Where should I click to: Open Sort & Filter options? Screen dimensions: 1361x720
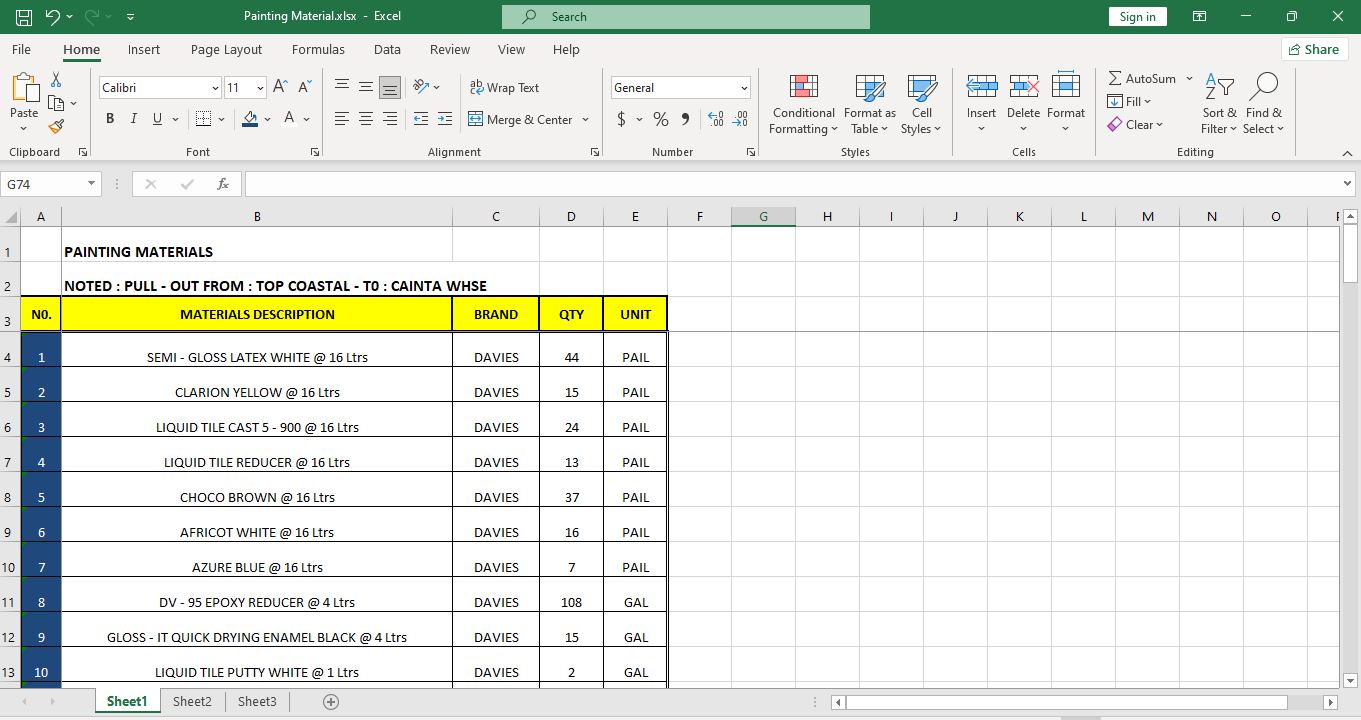click(x=1219, y=104)
